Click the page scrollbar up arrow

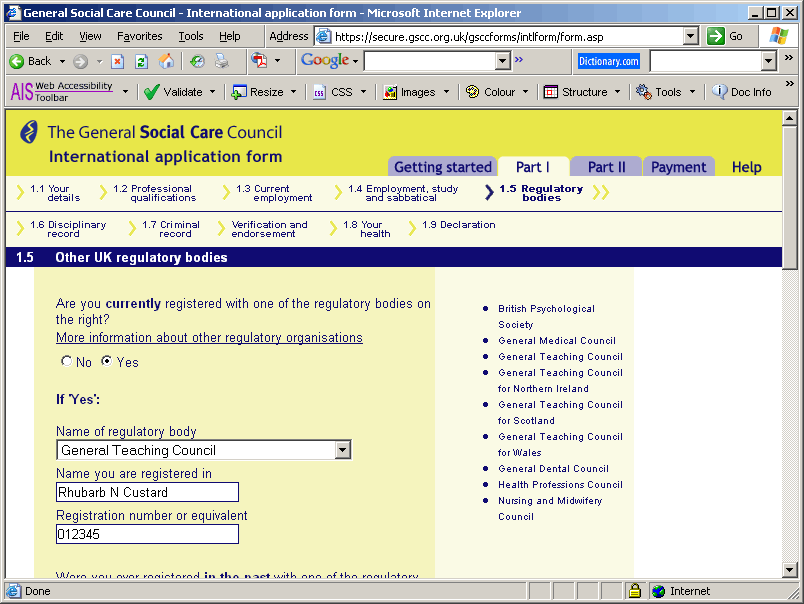(789, 118)
